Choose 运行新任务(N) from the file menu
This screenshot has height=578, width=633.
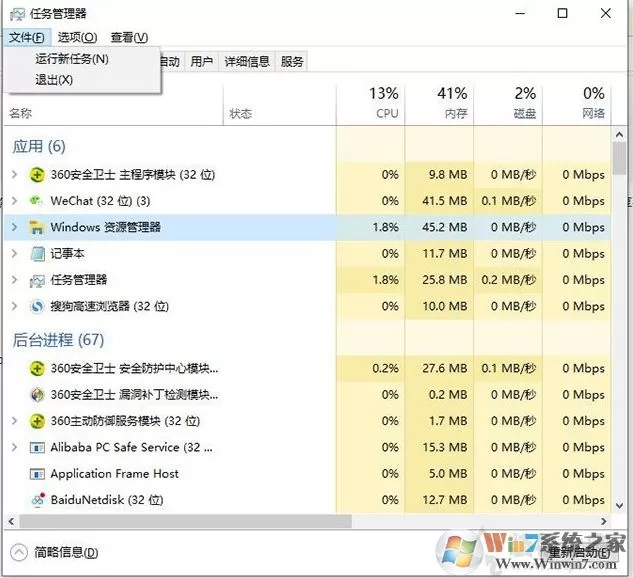point(72,59)
